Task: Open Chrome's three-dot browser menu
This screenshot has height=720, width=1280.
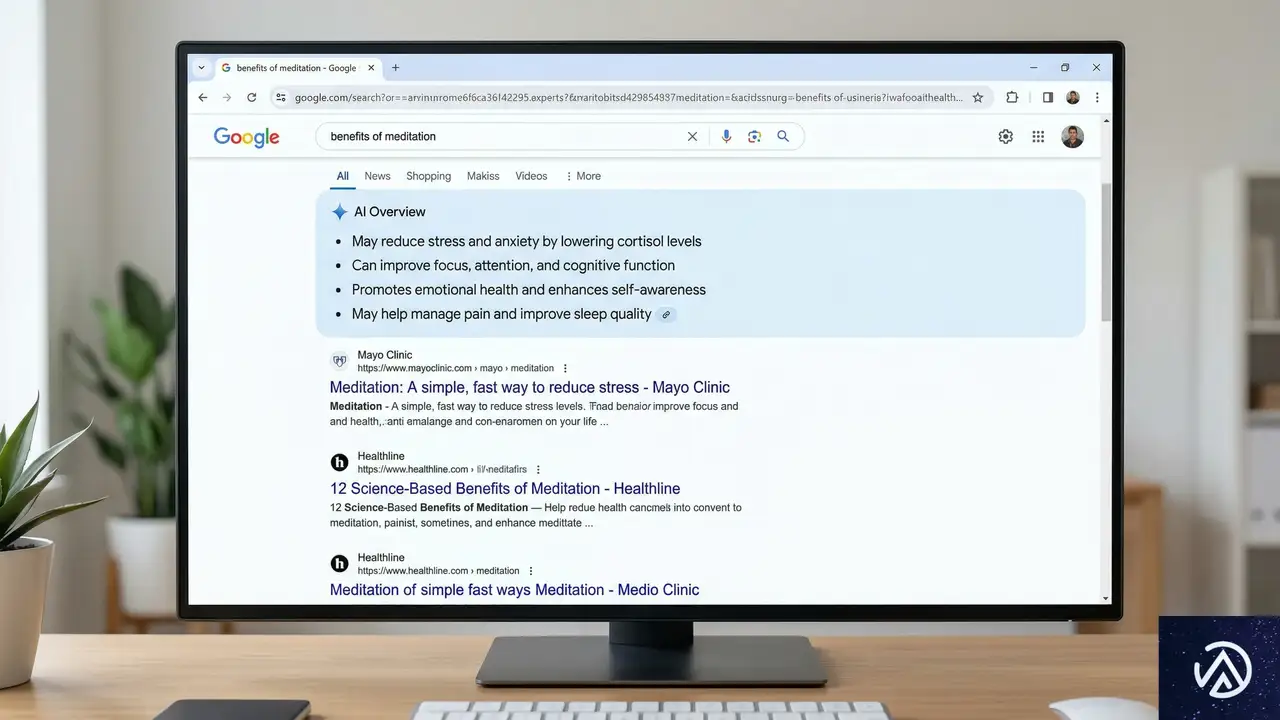Action: click(x=1097, y=97)
